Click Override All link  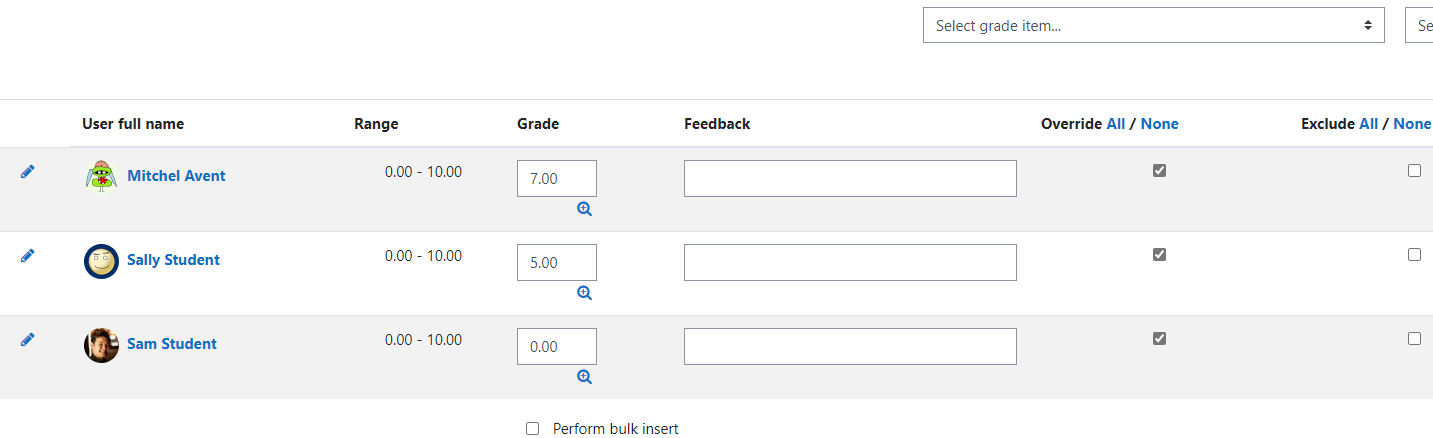[x=1116, y=124]
